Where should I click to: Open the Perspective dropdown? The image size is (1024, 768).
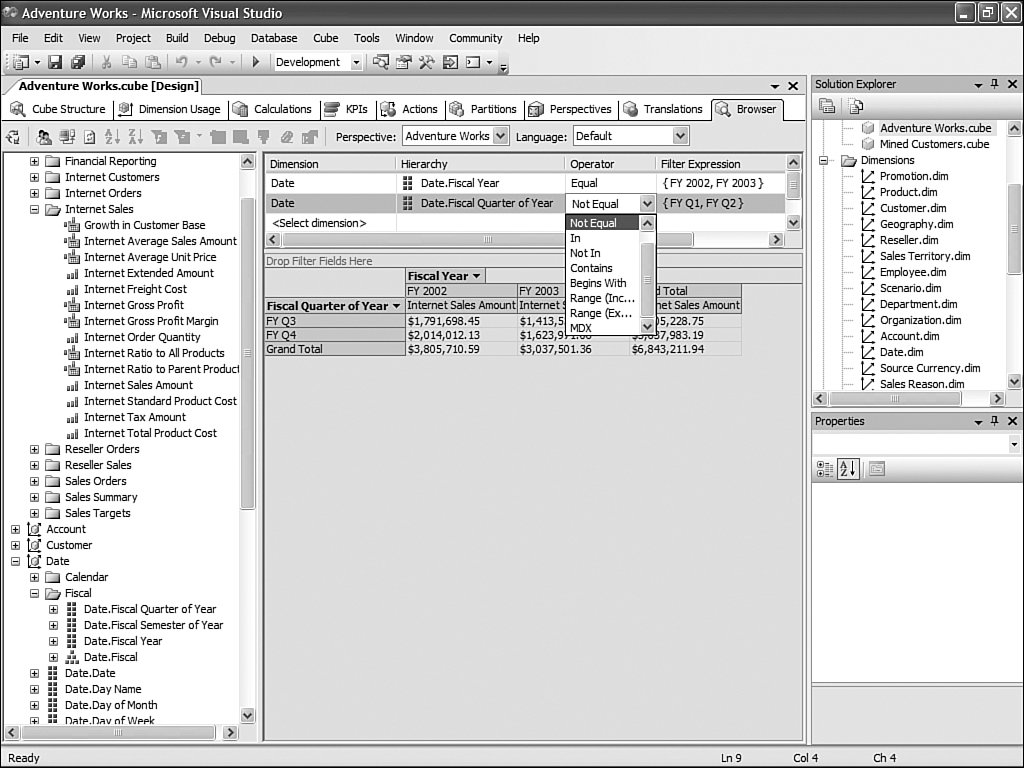tap(500, 136)
